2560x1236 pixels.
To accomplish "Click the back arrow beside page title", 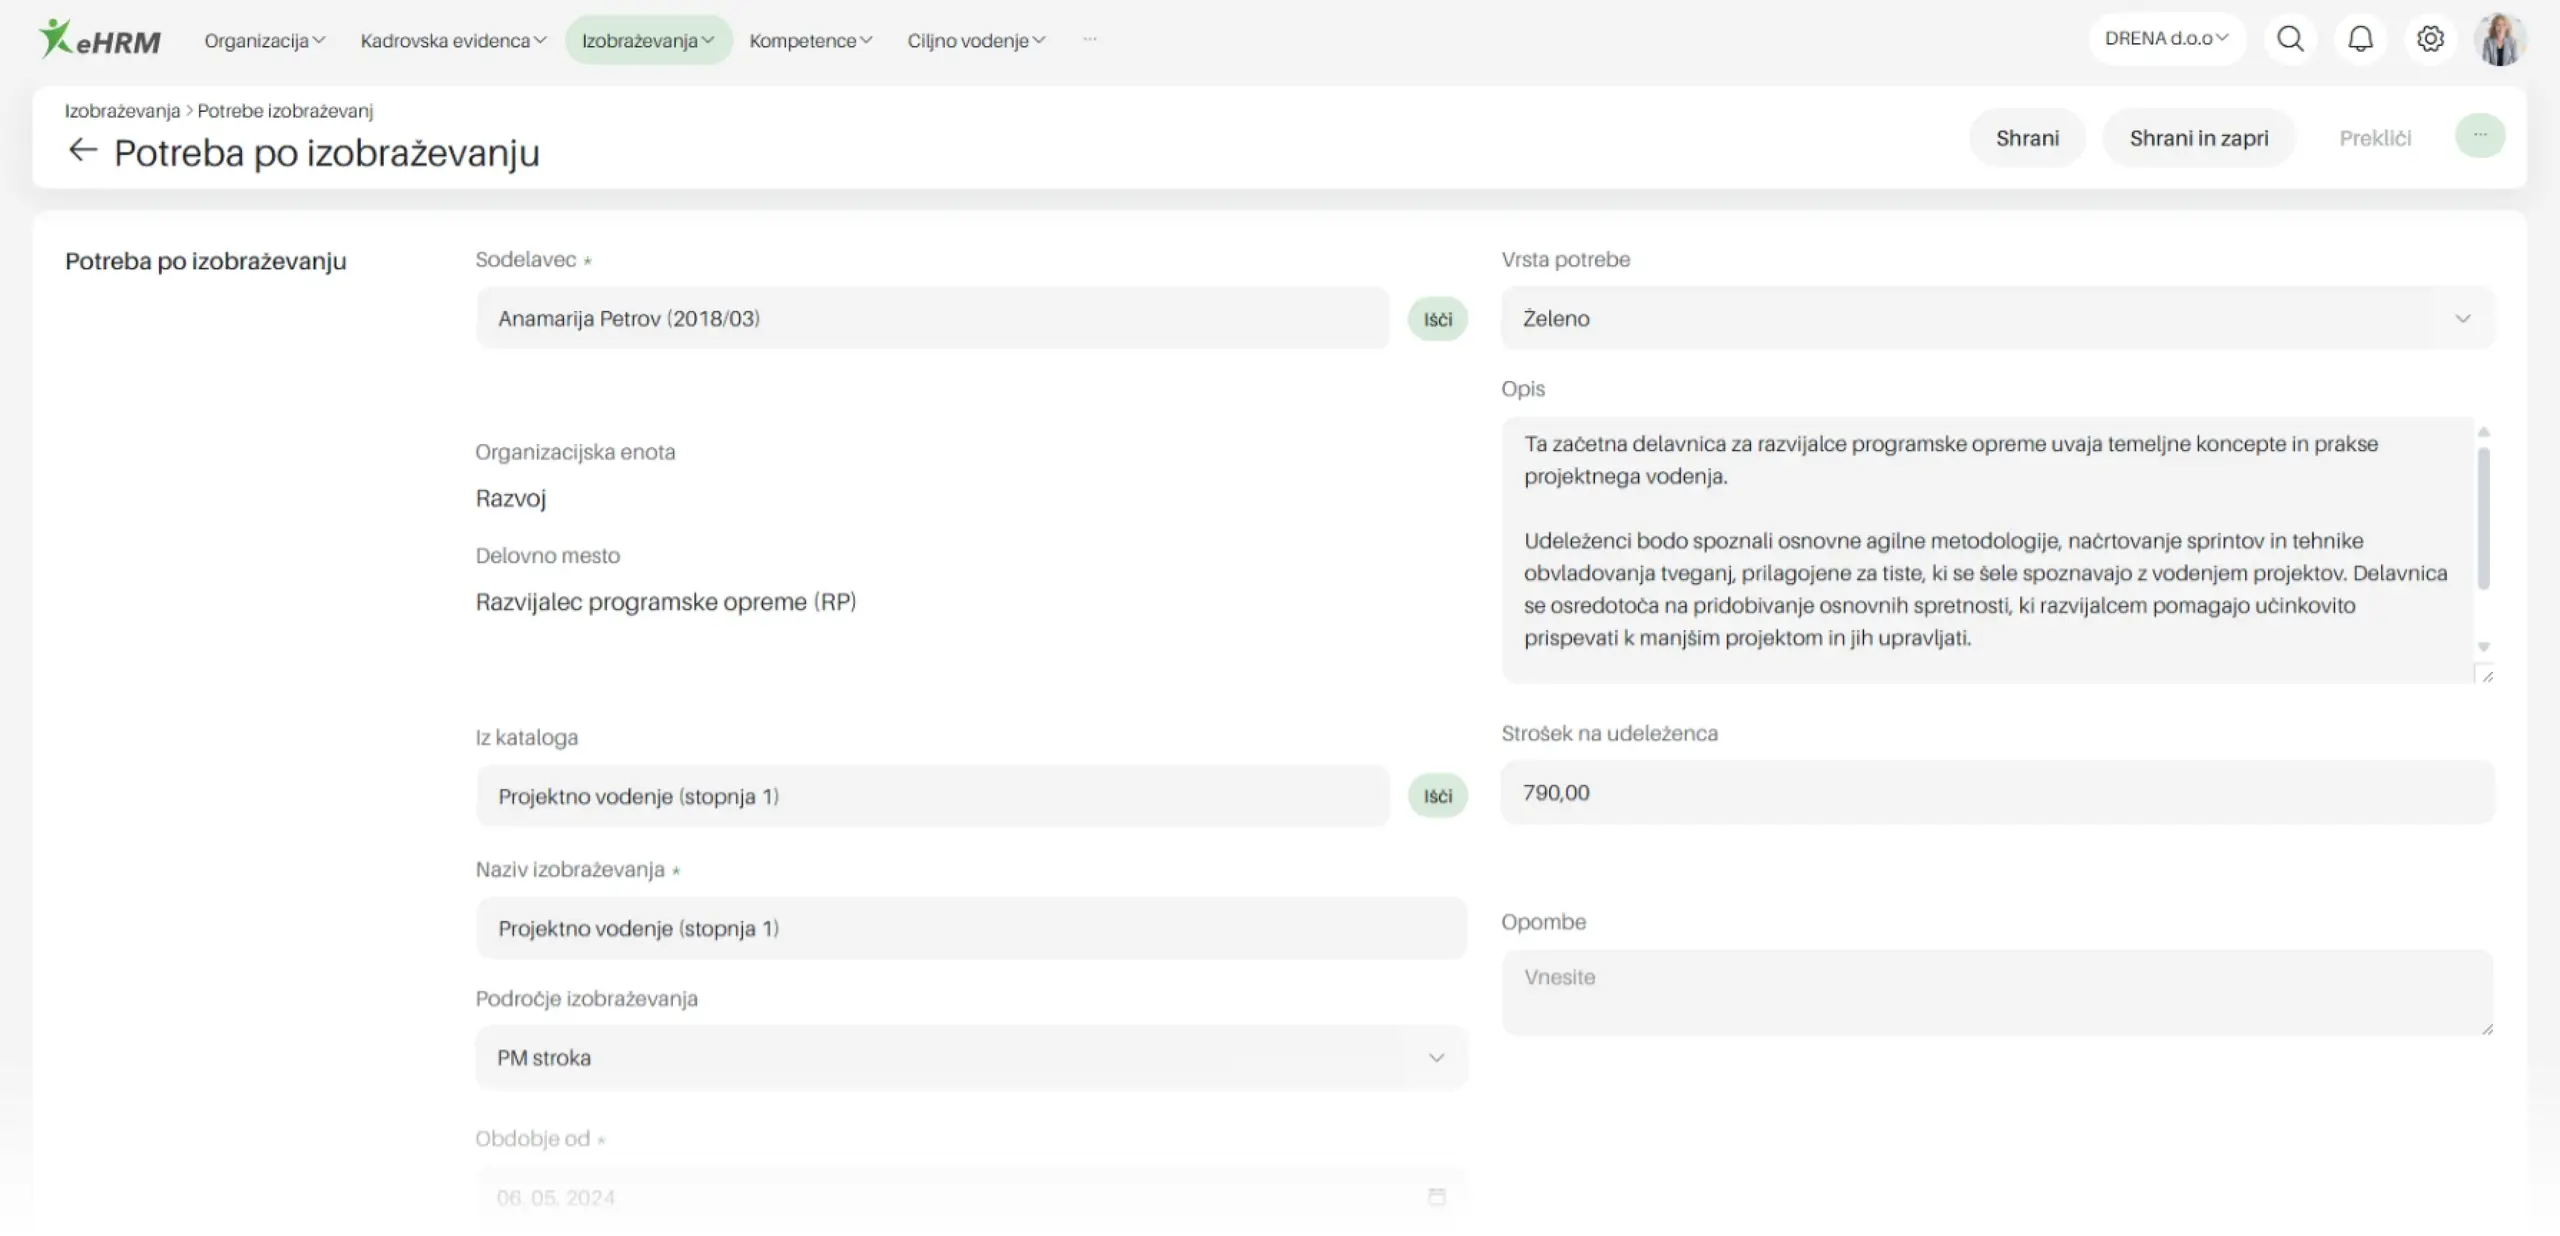I will pyautogui.click(x=82, y=151).
